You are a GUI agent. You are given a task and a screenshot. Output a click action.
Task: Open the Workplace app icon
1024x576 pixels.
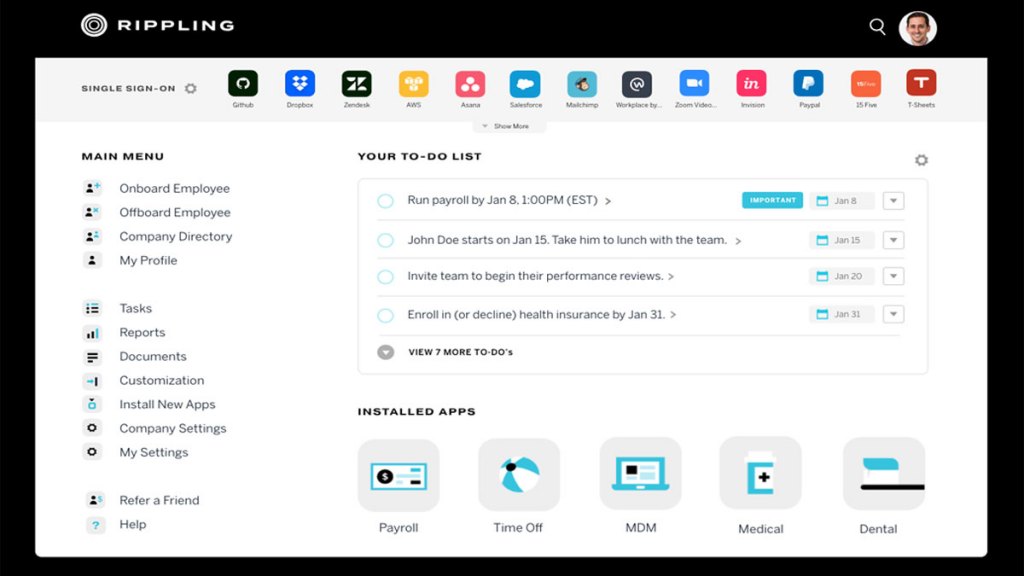637,84
